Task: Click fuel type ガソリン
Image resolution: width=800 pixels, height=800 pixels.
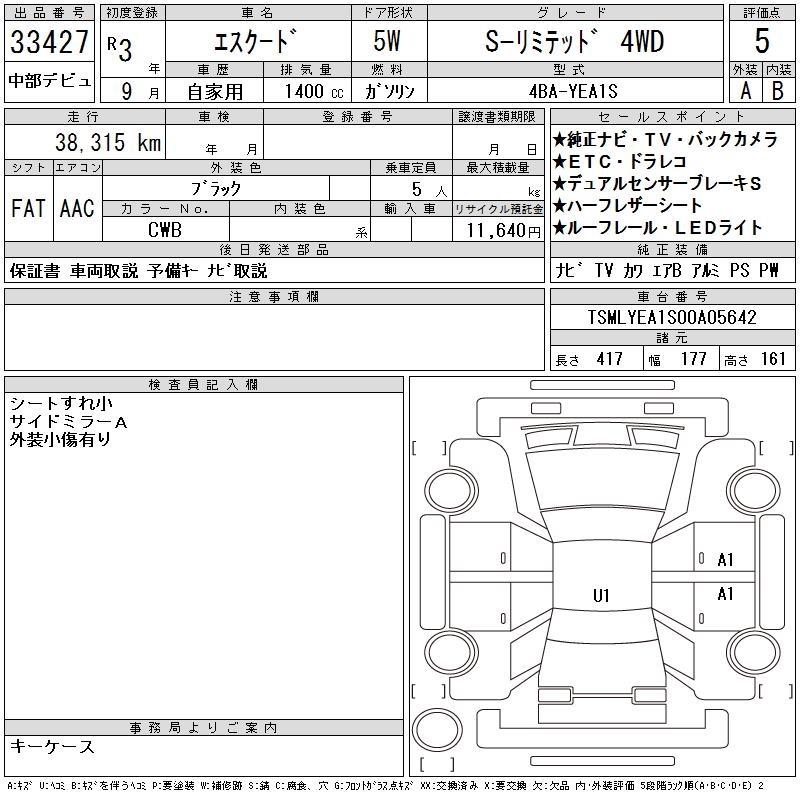Action: [x=389, y=91]
